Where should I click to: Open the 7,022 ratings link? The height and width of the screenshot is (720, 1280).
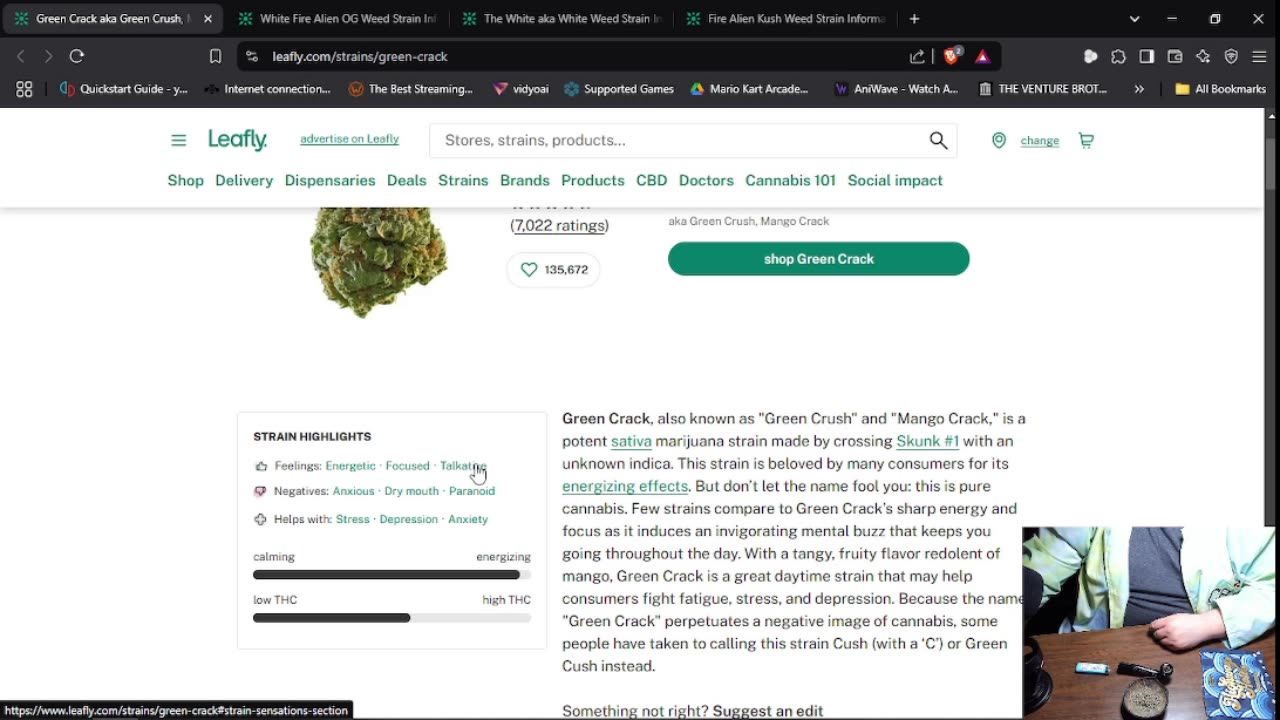[559, 226]
